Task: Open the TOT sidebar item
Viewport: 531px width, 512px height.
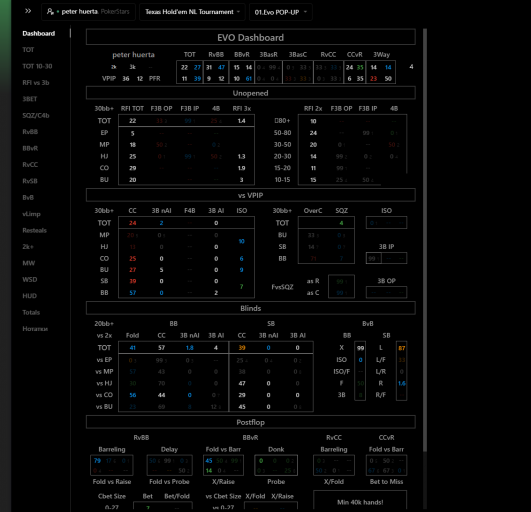Action: [28, 50]
